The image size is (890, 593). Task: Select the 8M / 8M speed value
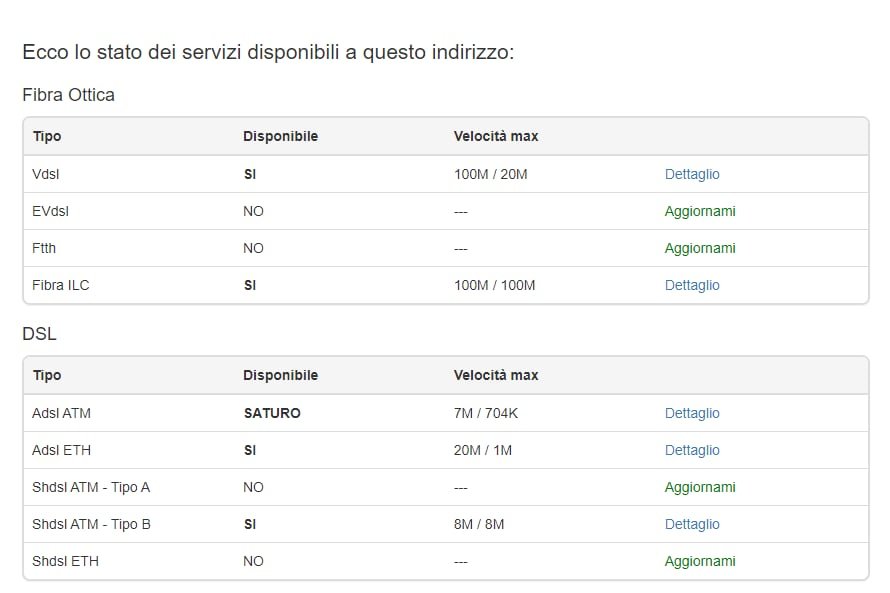(478, 524)
